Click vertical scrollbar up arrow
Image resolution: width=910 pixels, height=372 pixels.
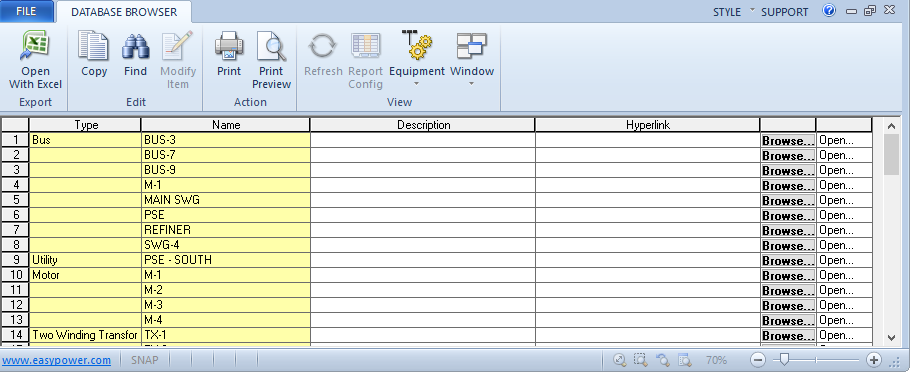pyautogui.click(x=891, y=125)
